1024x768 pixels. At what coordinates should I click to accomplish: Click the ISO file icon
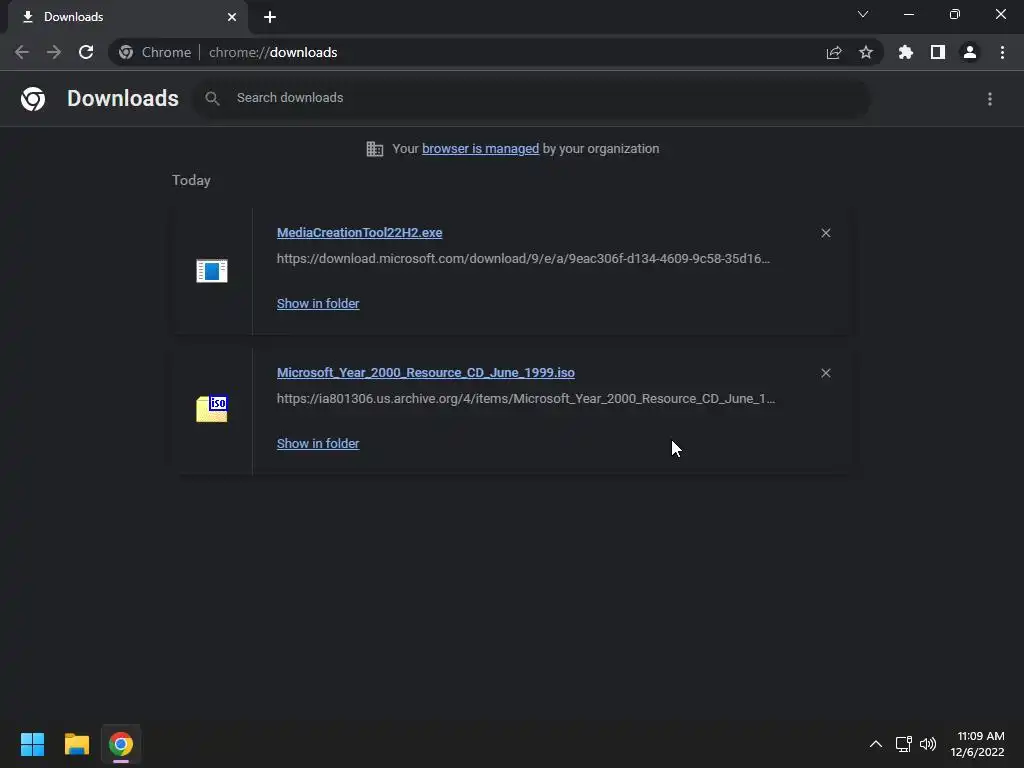tap(212, 409)
